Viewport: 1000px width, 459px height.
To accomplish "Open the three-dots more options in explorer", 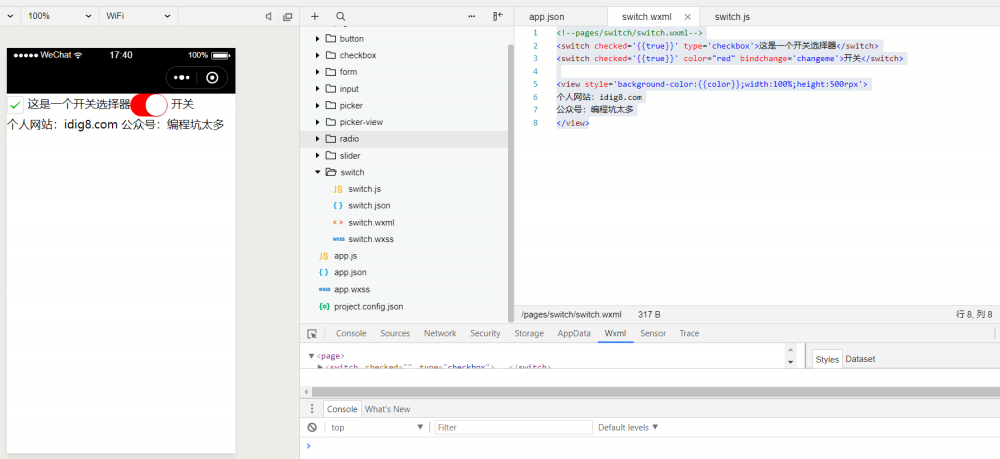I will coord(472,16).
